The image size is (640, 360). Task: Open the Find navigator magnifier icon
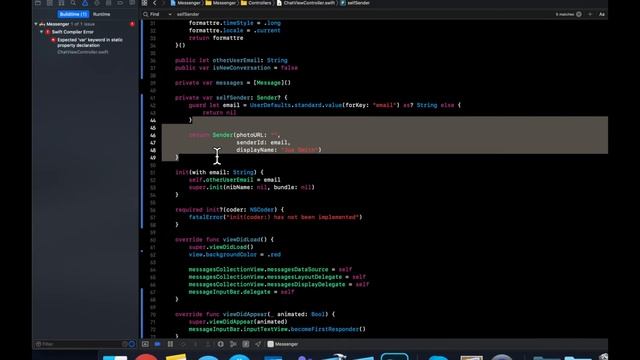coord(73,3)
